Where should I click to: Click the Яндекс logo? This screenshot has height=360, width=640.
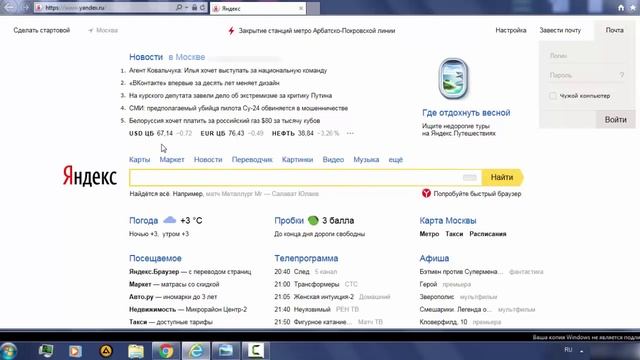[x=90, y=176]
